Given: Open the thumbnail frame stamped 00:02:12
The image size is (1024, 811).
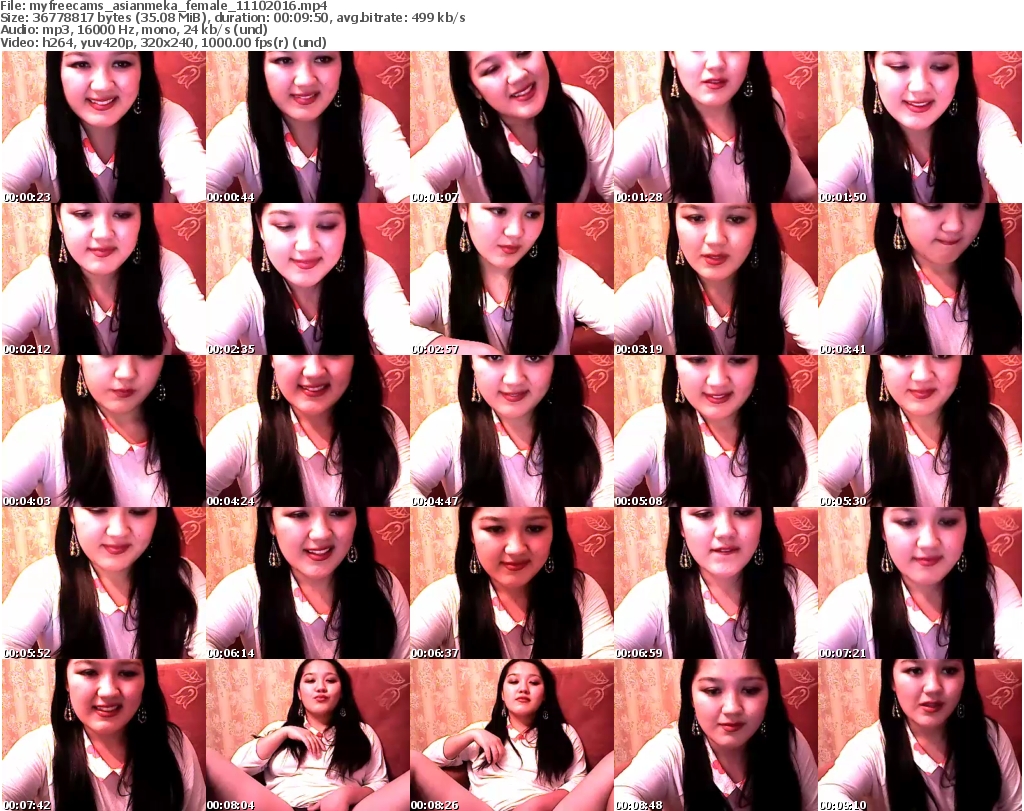Looking at the screenshot, I should 104,279.
